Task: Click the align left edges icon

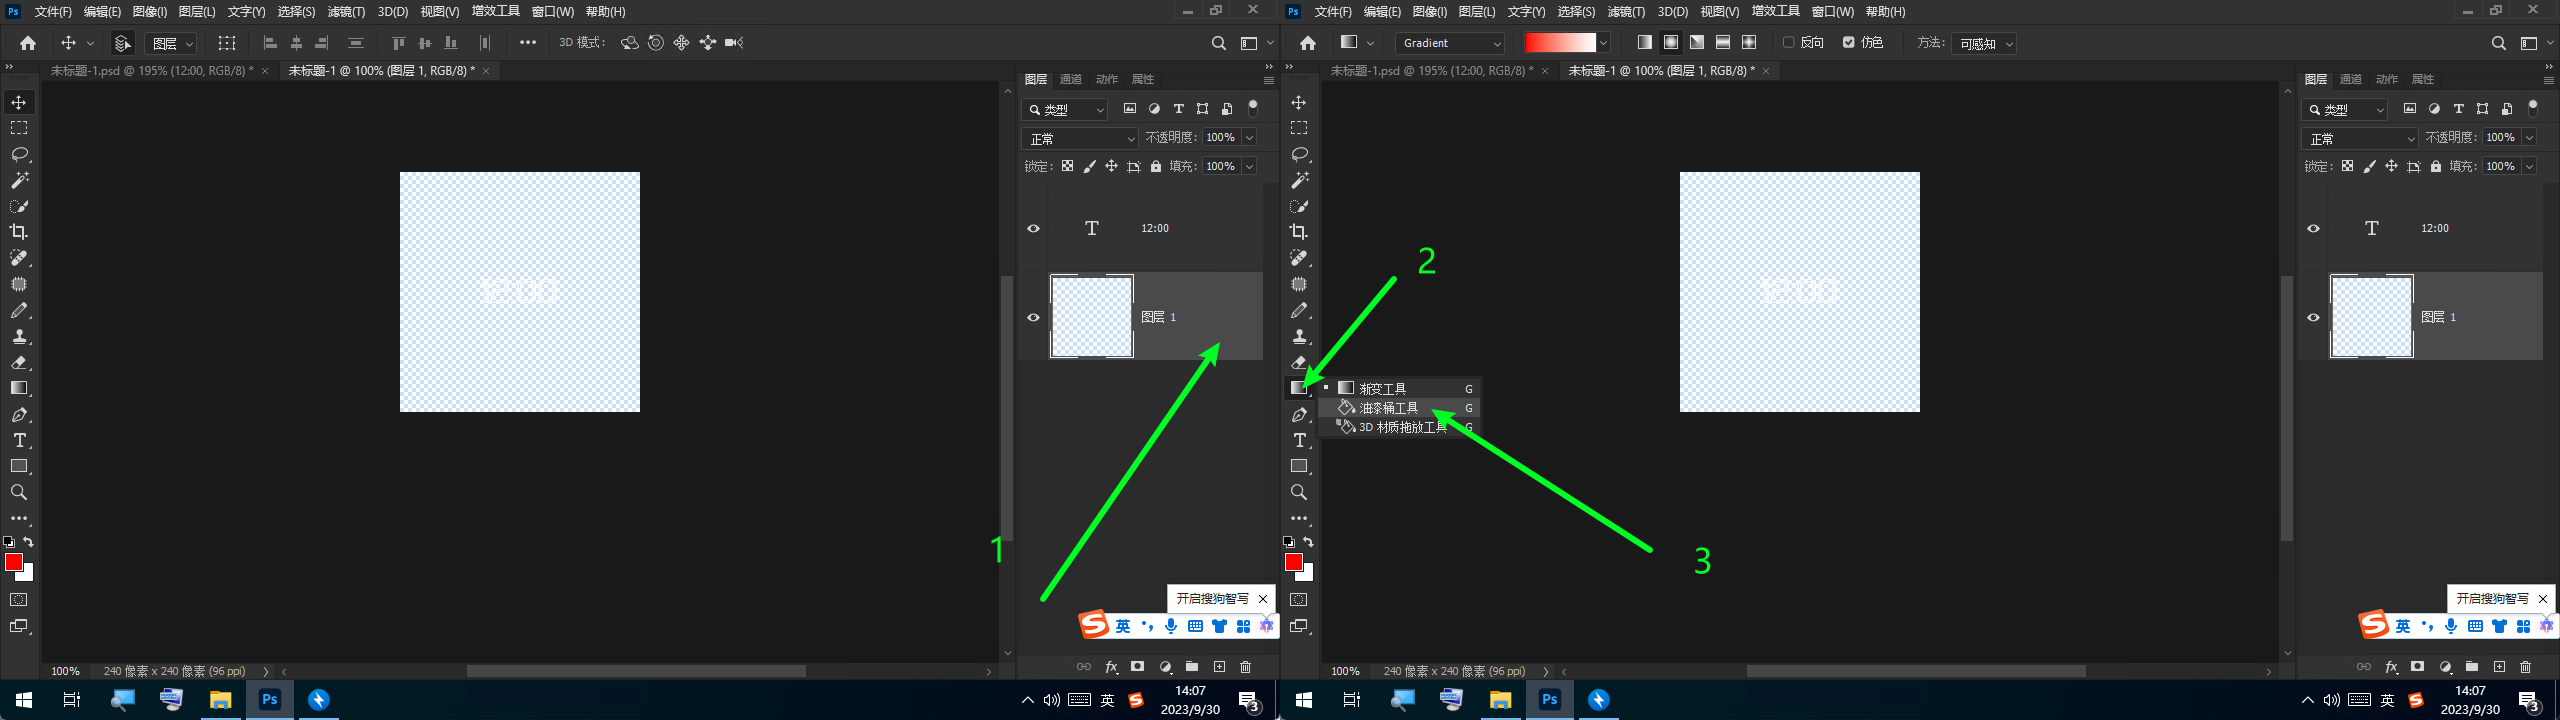Action: pyautogui.click(x=270, y=43)
